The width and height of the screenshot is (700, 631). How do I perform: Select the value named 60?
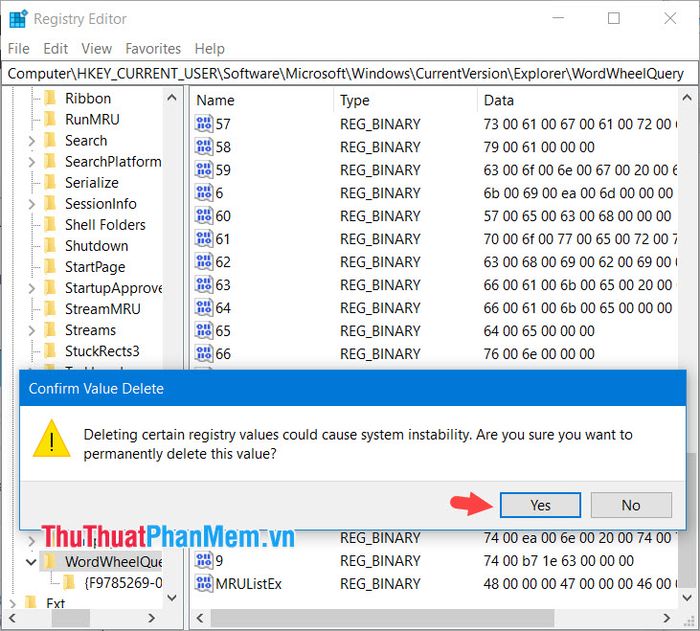[223, 216]
